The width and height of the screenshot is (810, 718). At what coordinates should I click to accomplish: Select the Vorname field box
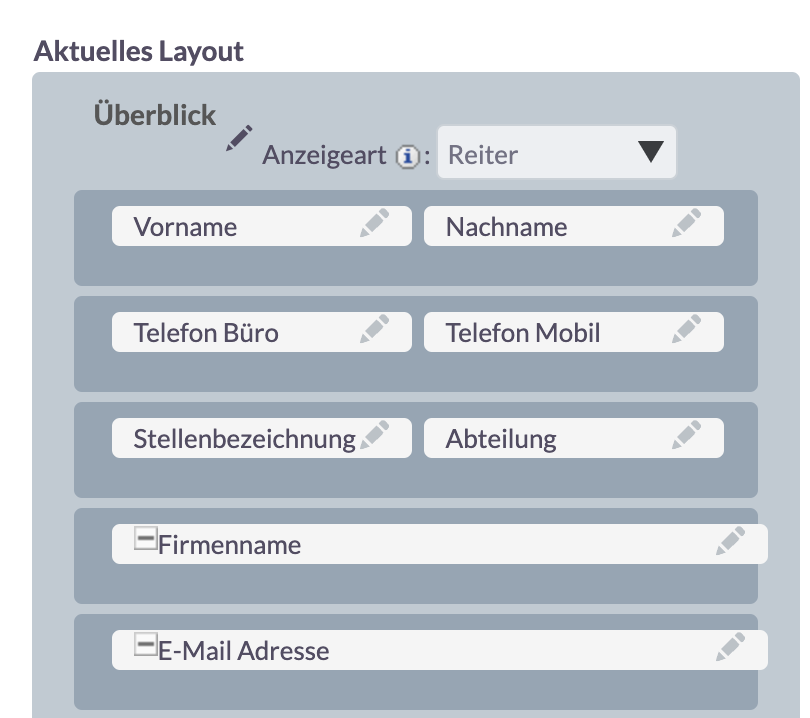click(262, 226)
